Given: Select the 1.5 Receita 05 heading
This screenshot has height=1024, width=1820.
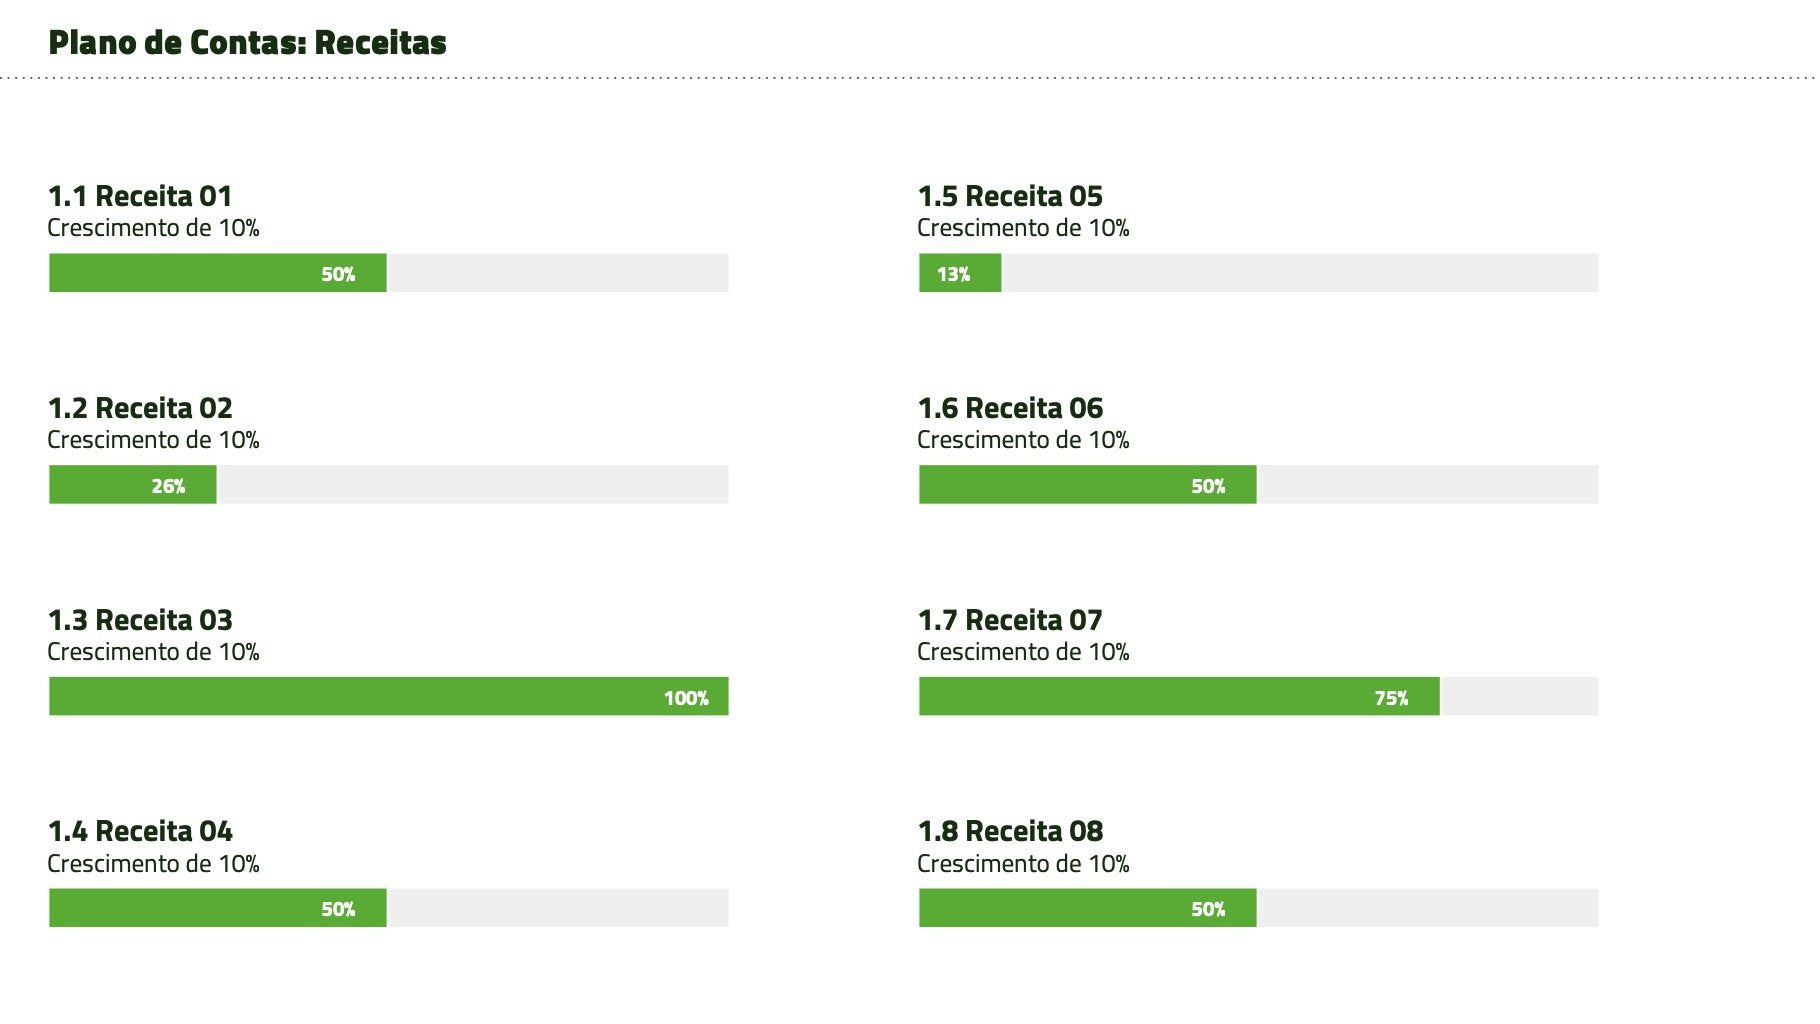Looking at the screenshot, I should click(x=1010, y=196).
